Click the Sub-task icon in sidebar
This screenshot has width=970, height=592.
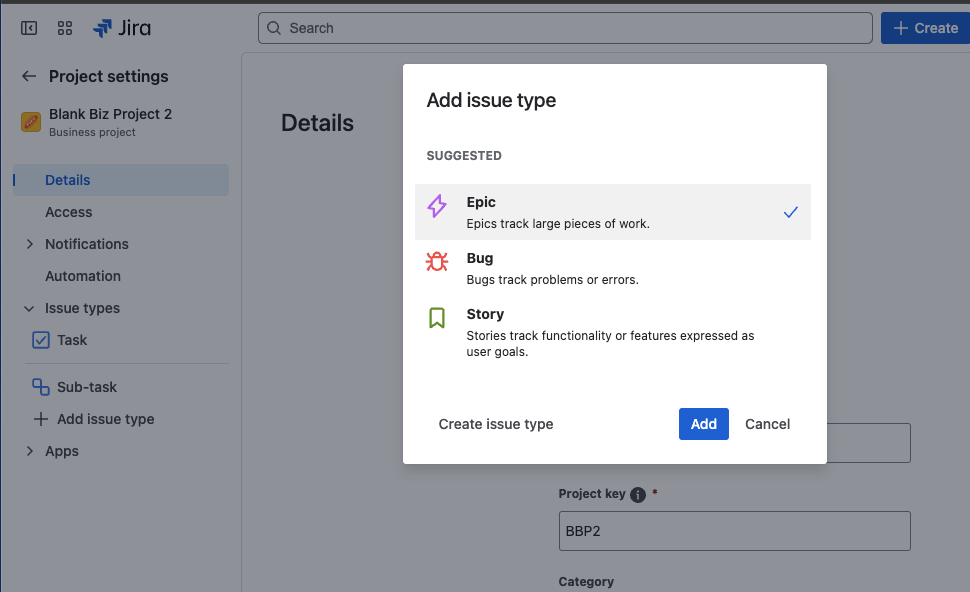(41, 387)
